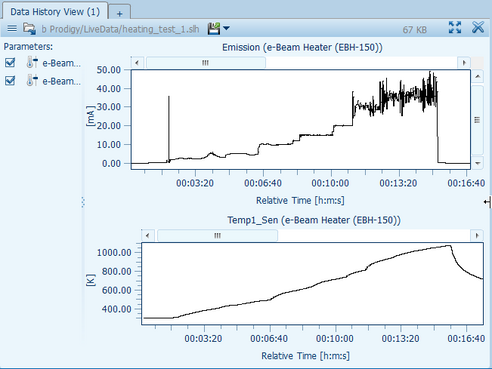Expand the save options dropdown arrow
This screenshot has width=492, height=369.
coord(226,28)
